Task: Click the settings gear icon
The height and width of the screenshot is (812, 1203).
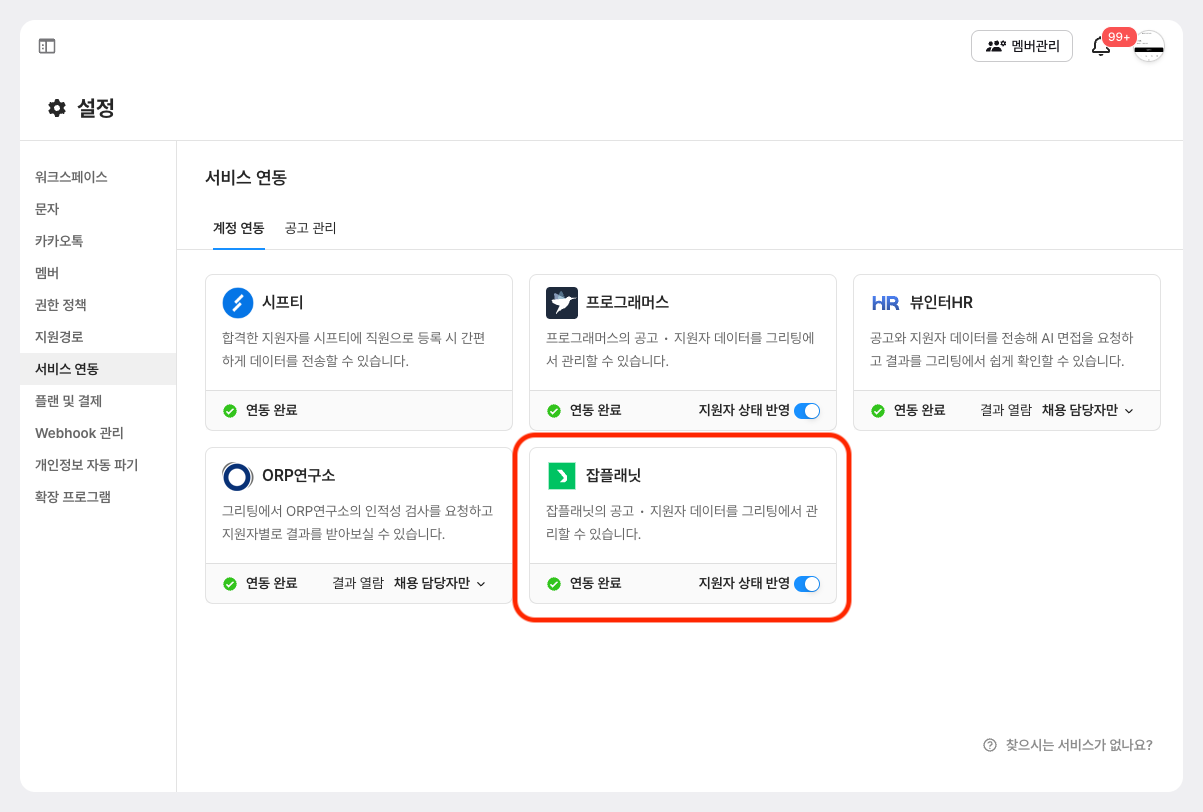Action: (57, 108)
